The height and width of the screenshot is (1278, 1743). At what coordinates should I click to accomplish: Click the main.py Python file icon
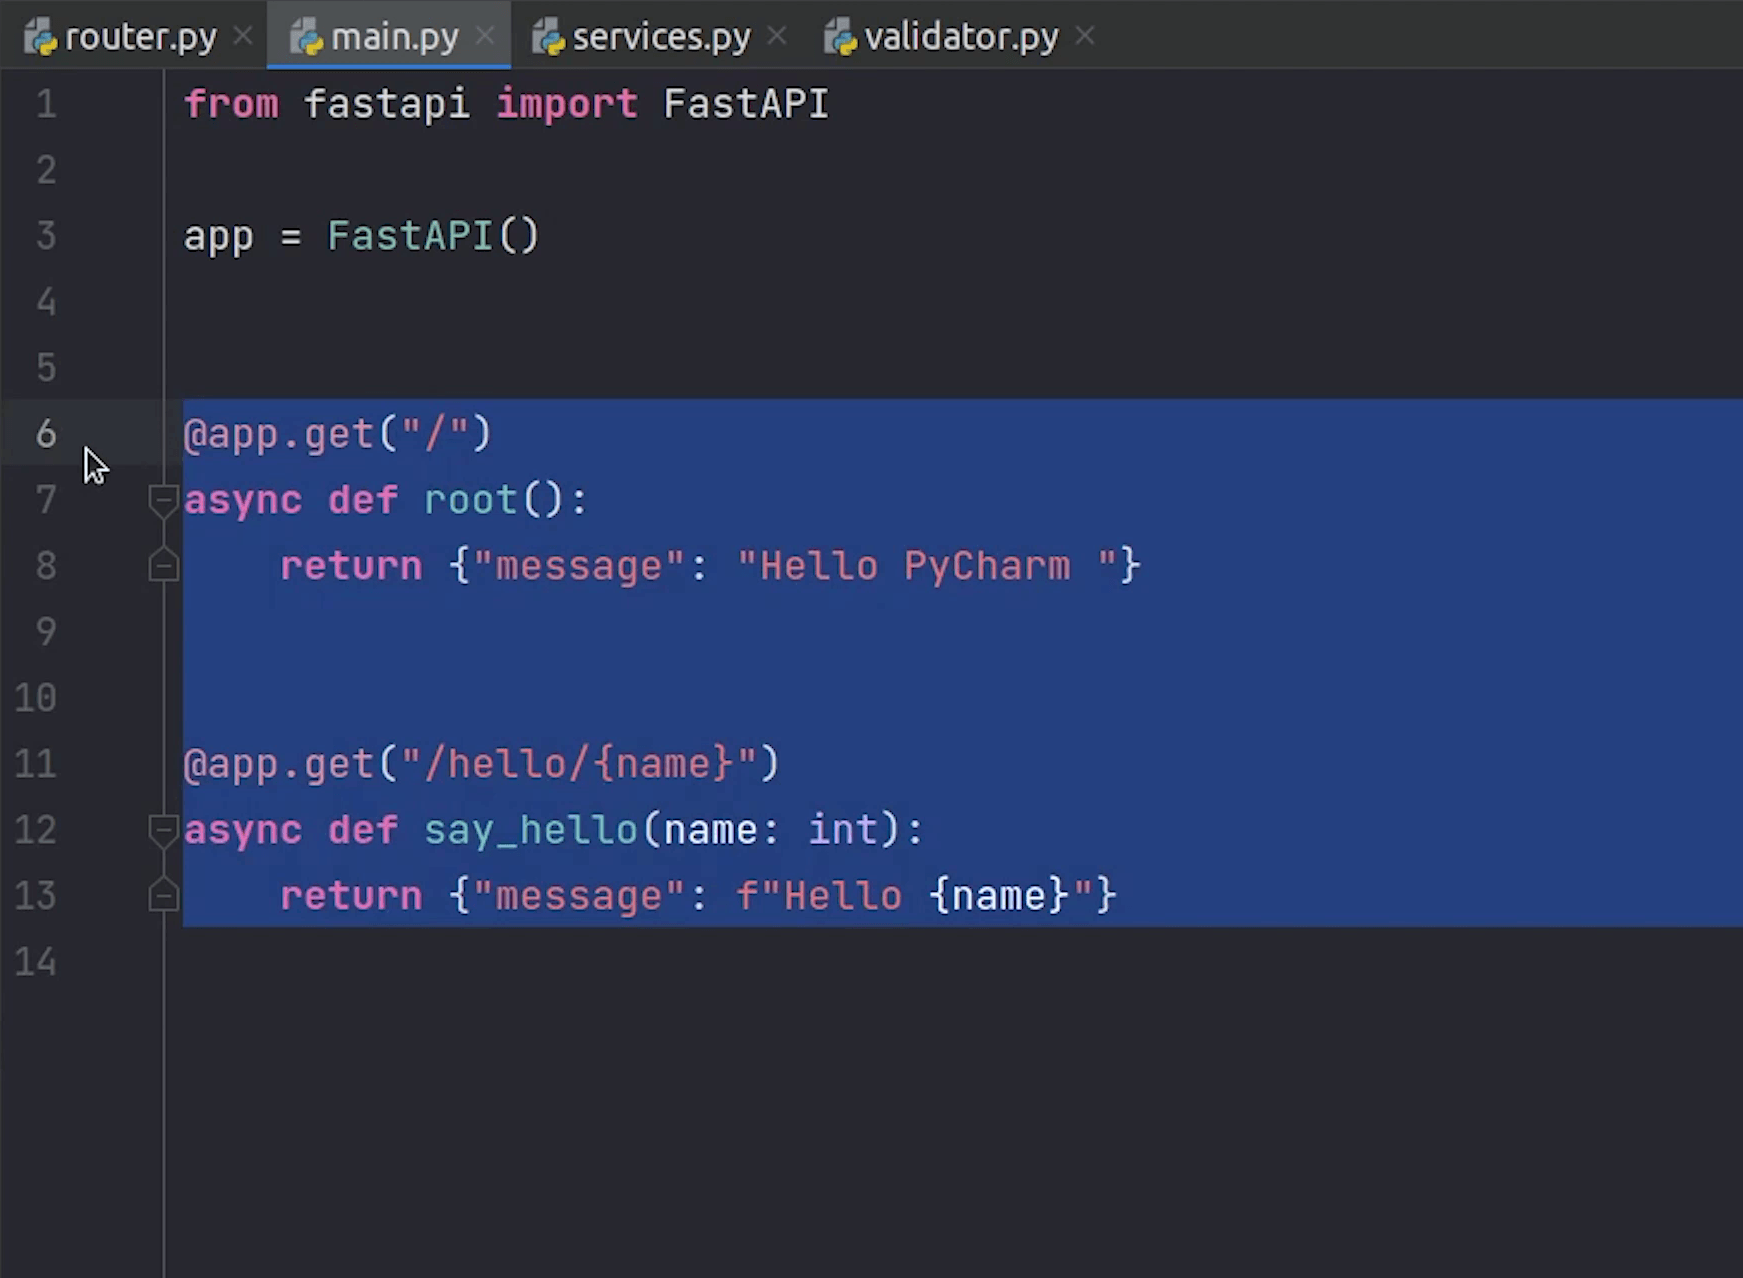[306, 38]
